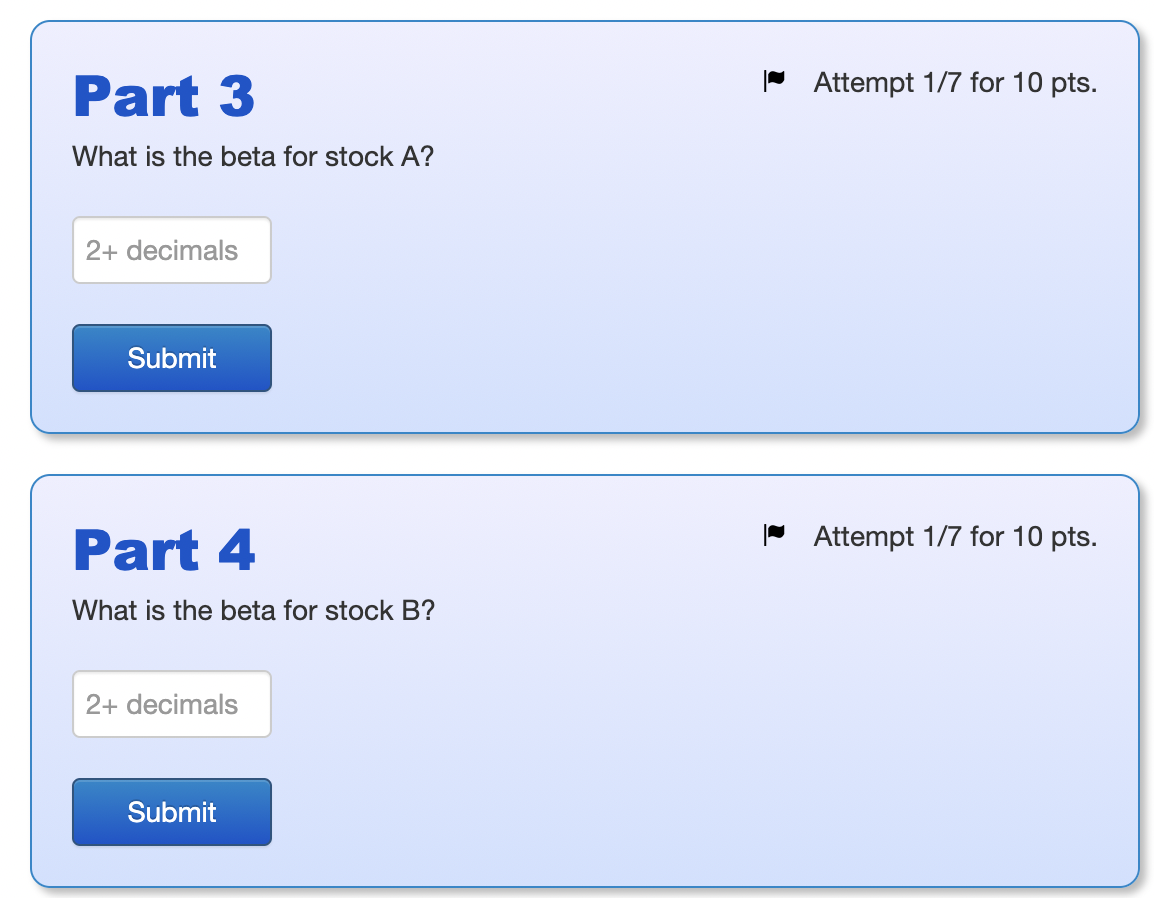The width and height of the screenshot is (1154, 898).
Task: Flag the stock A beta question
Action: (772, 82)
